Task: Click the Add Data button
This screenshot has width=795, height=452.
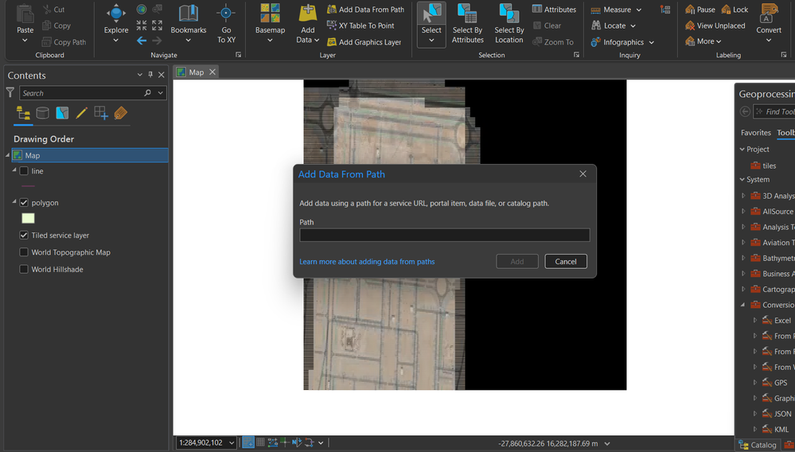Action: point(308,23)
